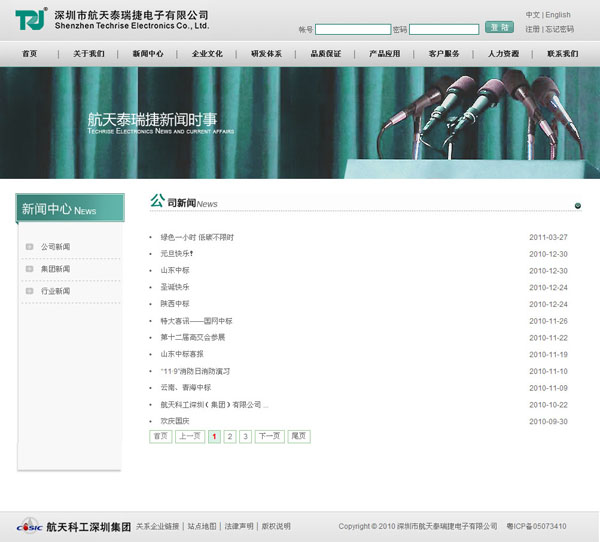
Task: Click the 账号 username input field
Action: [352, 30]
